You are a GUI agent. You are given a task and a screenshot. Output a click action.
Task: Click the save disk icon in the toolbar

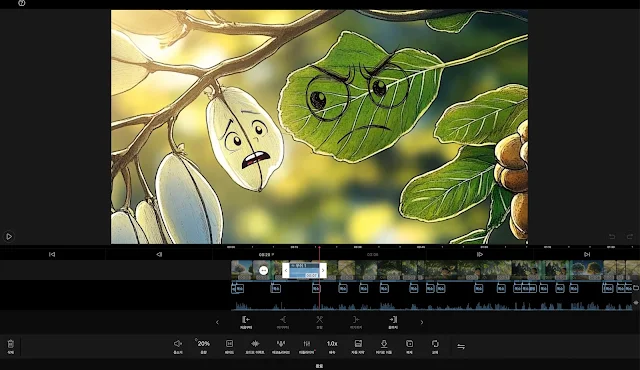[x=358, y=346]
